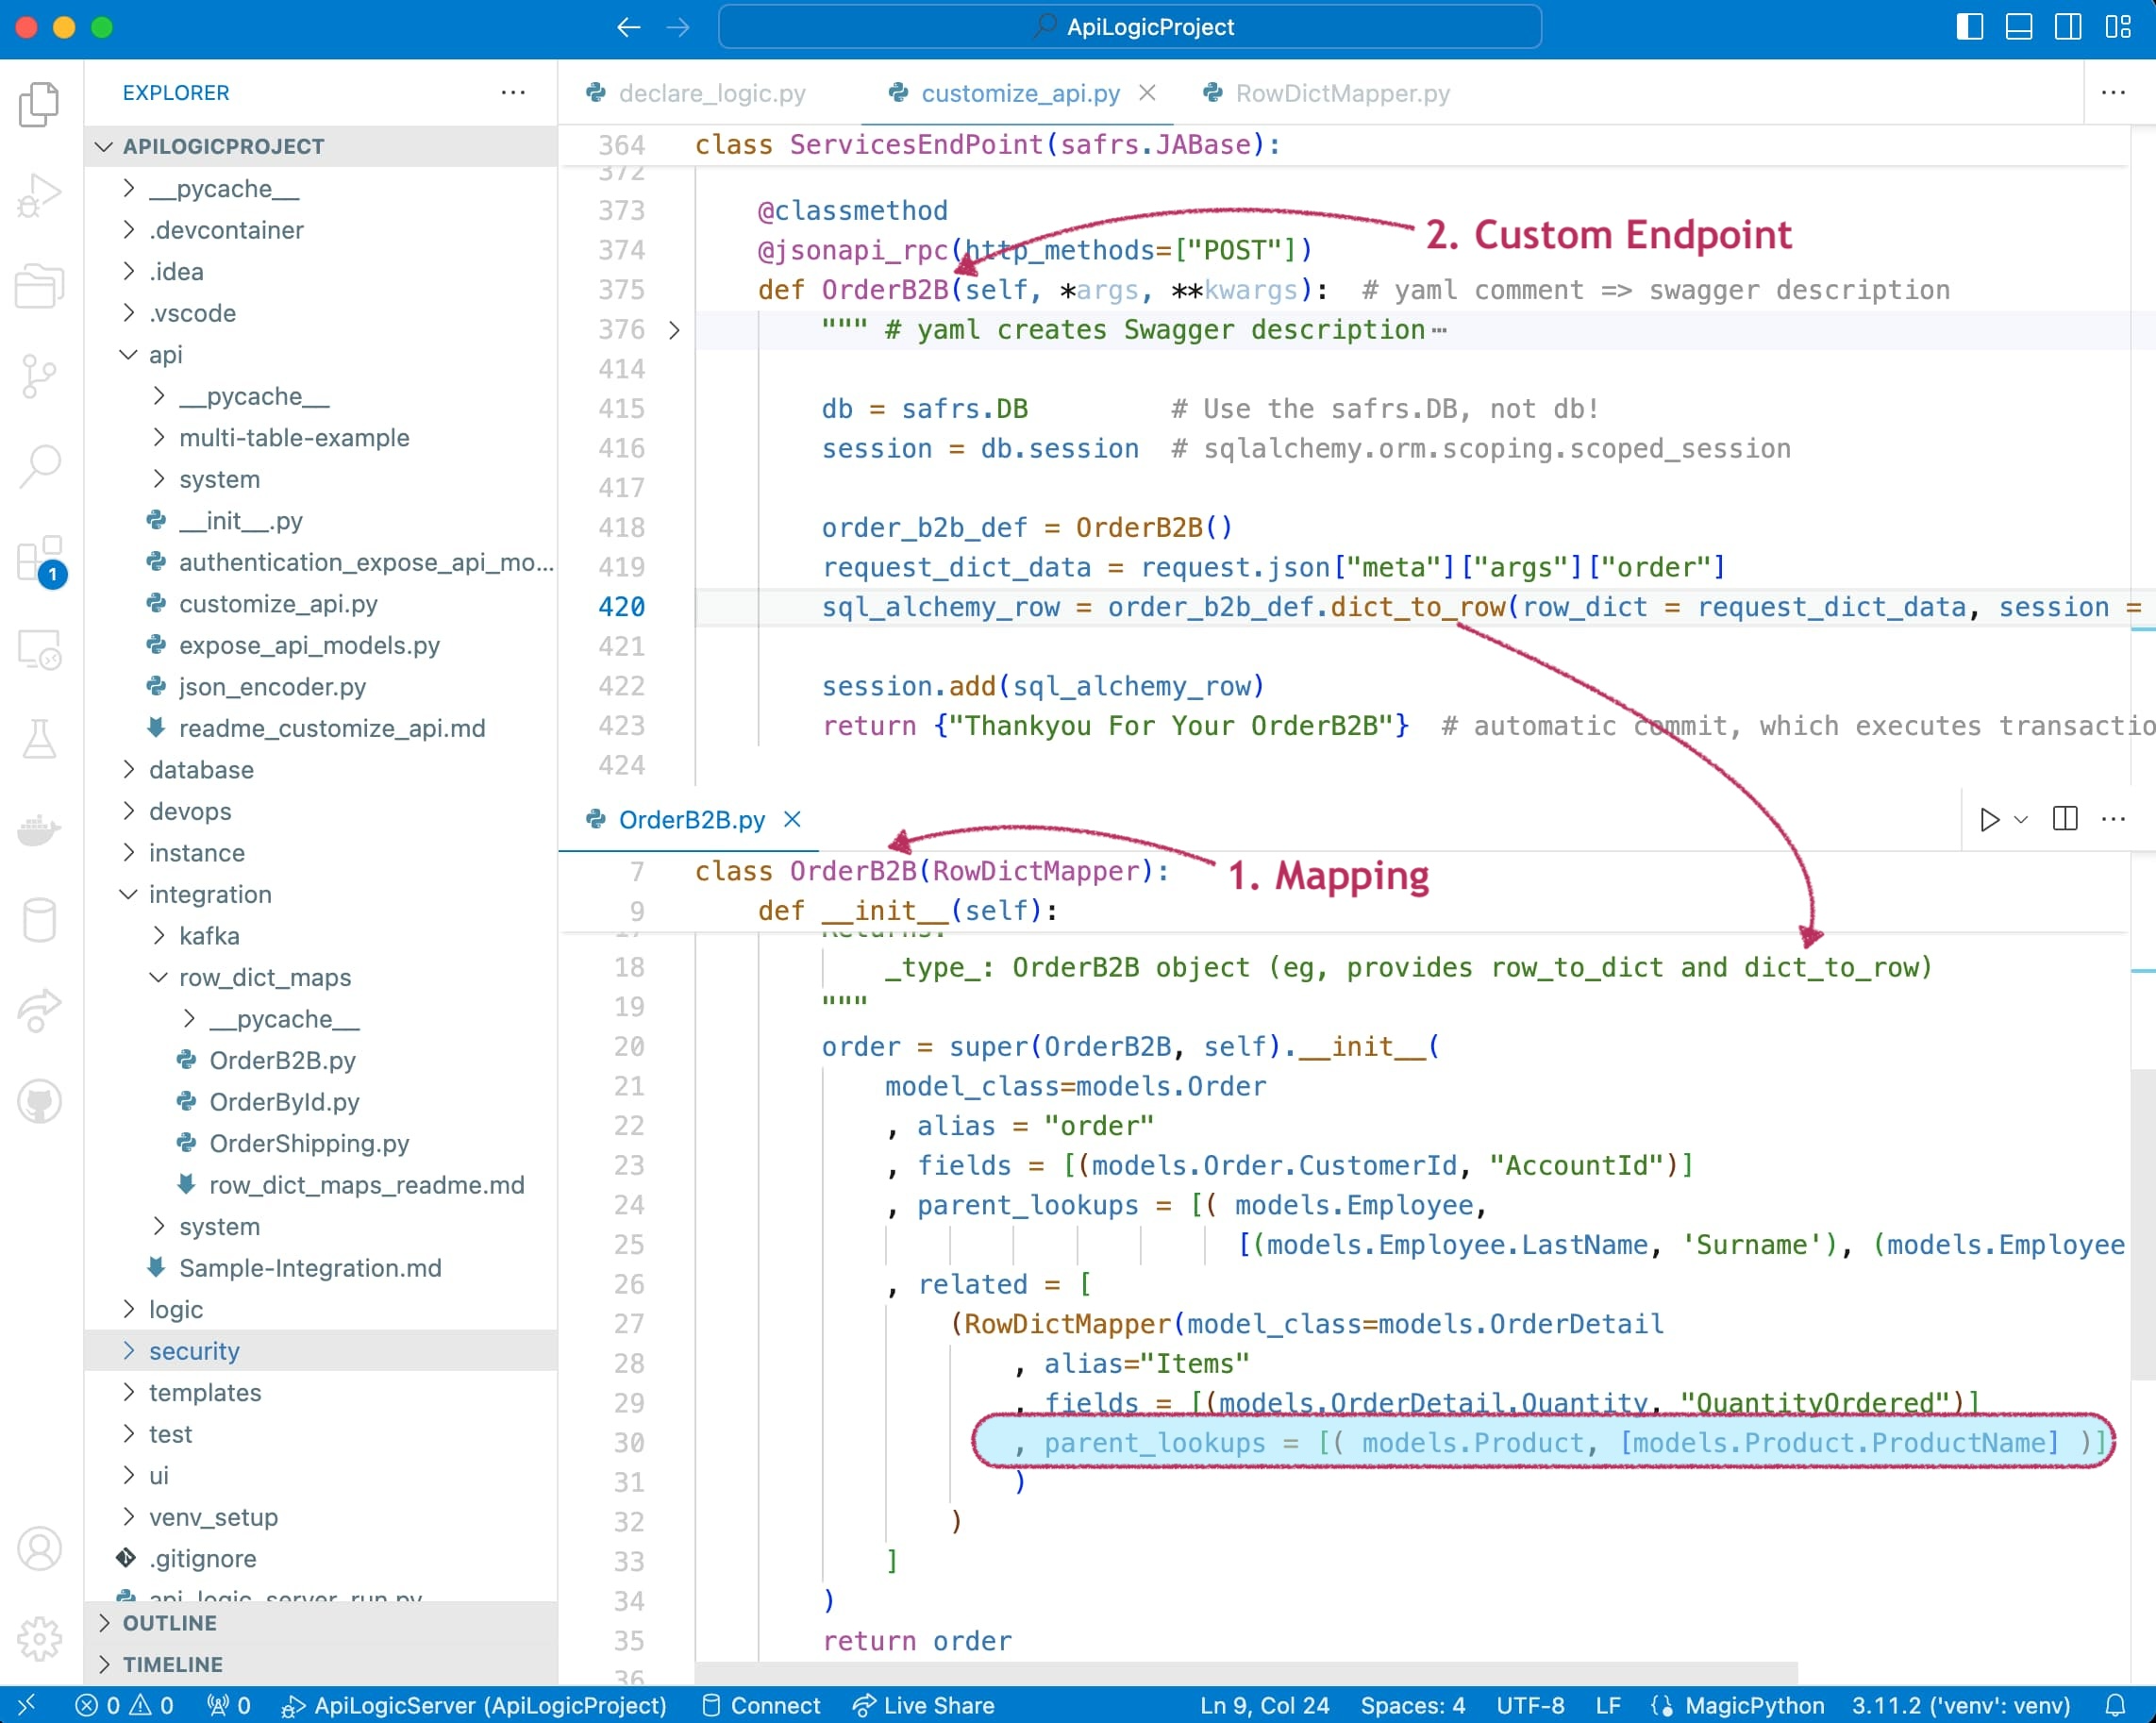
Task: Open Run and Debug view
Action: (x=39, y=194)
